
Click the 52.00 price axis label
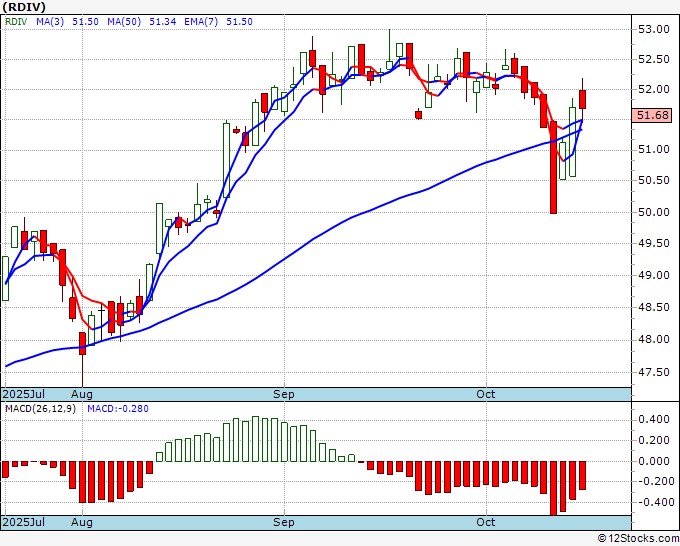[654, 89]
